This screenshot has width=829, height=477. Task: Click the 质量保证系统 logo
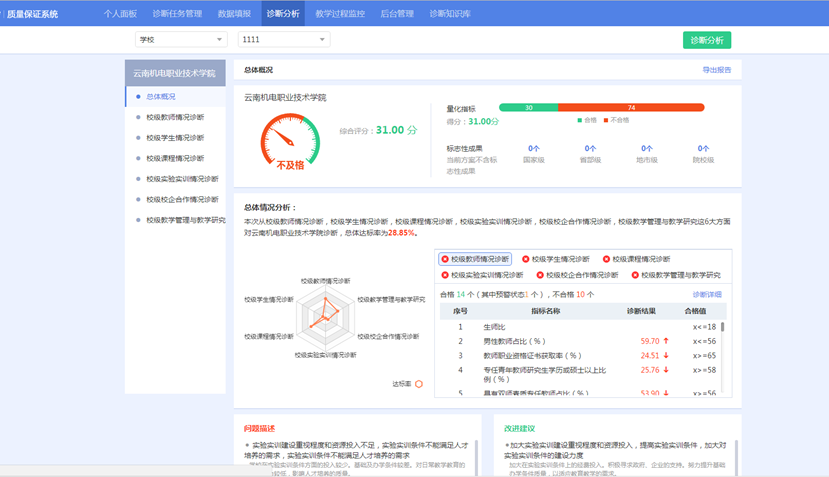tap(32, 14)
